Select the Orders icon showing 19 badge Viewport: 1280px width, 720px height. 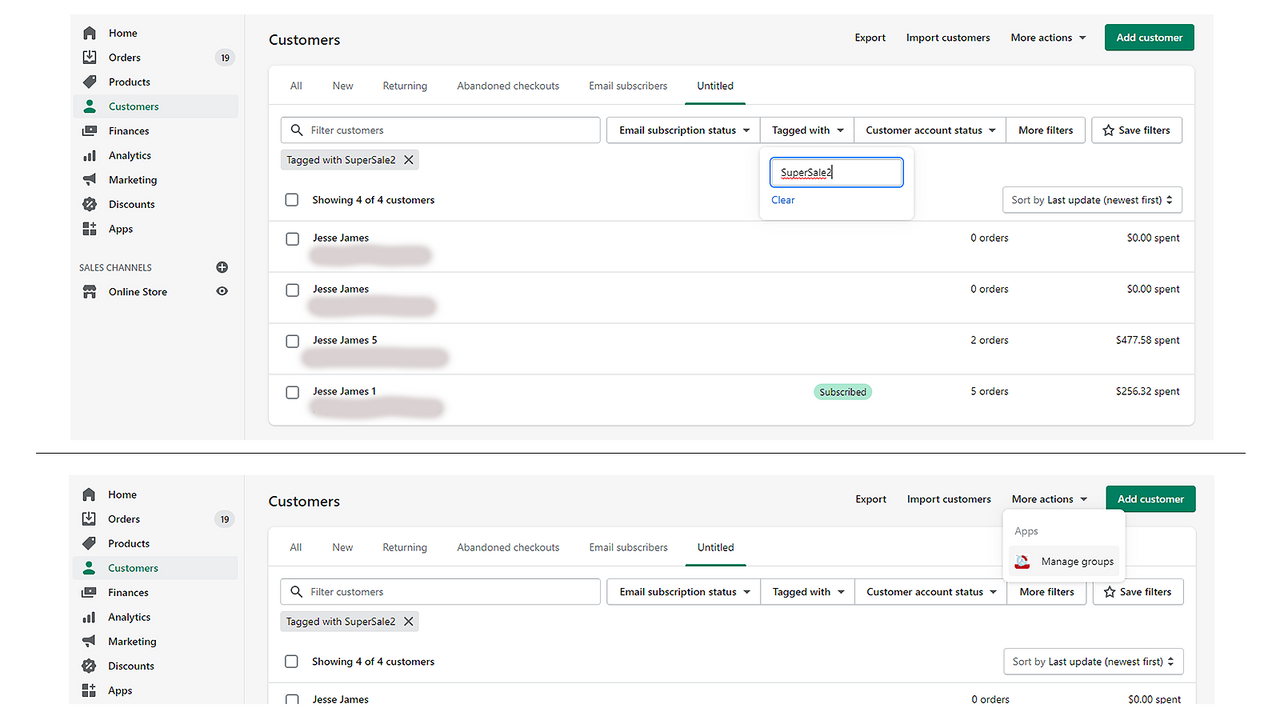click(x=89, y=57)
